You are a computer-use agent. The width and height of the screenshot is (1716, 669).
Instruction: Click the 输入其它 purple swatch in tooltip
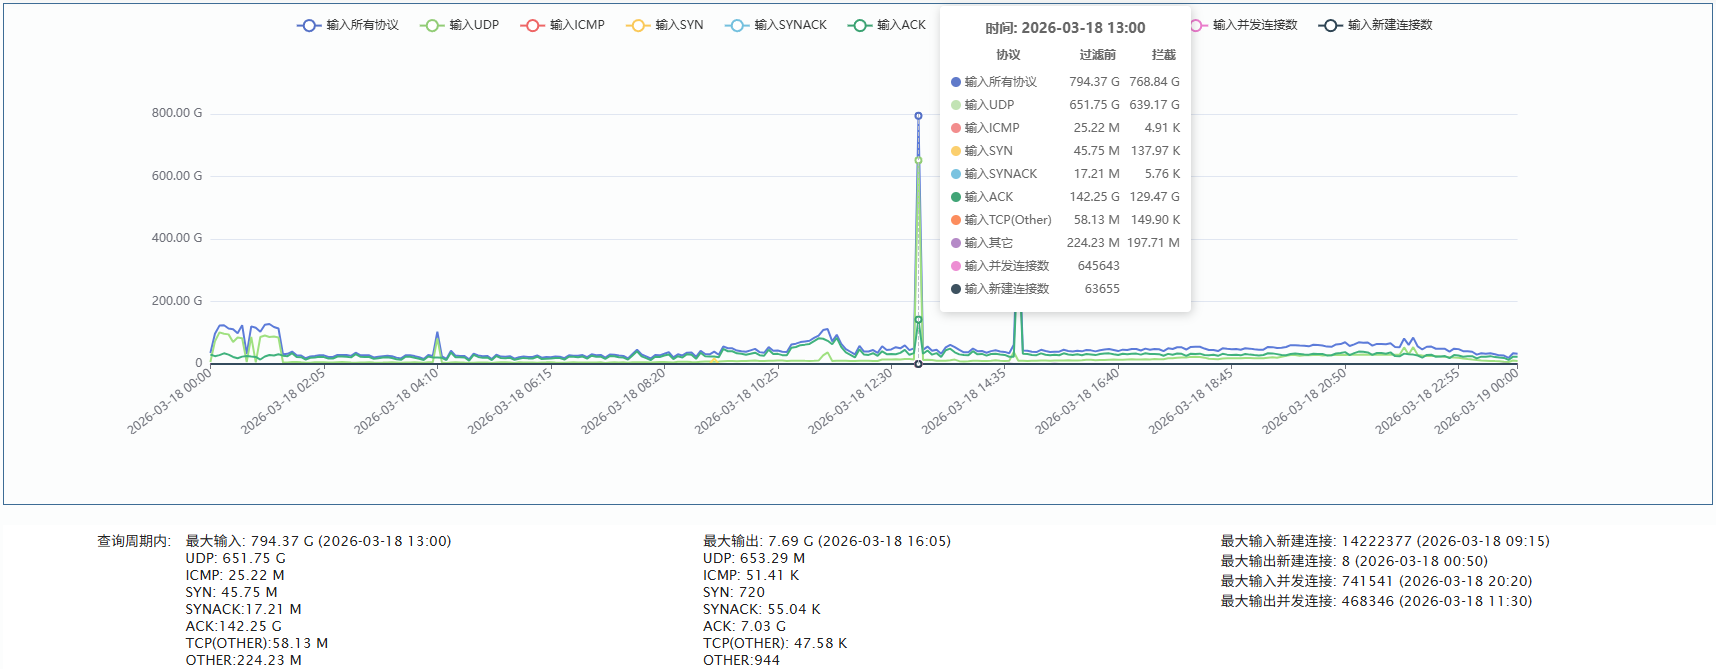point(956,243)
